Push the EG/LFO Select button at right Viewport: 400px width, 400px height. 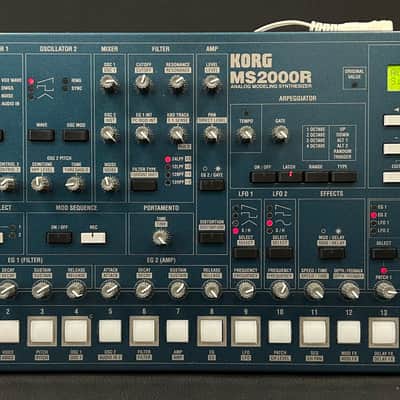click(384, 253)
